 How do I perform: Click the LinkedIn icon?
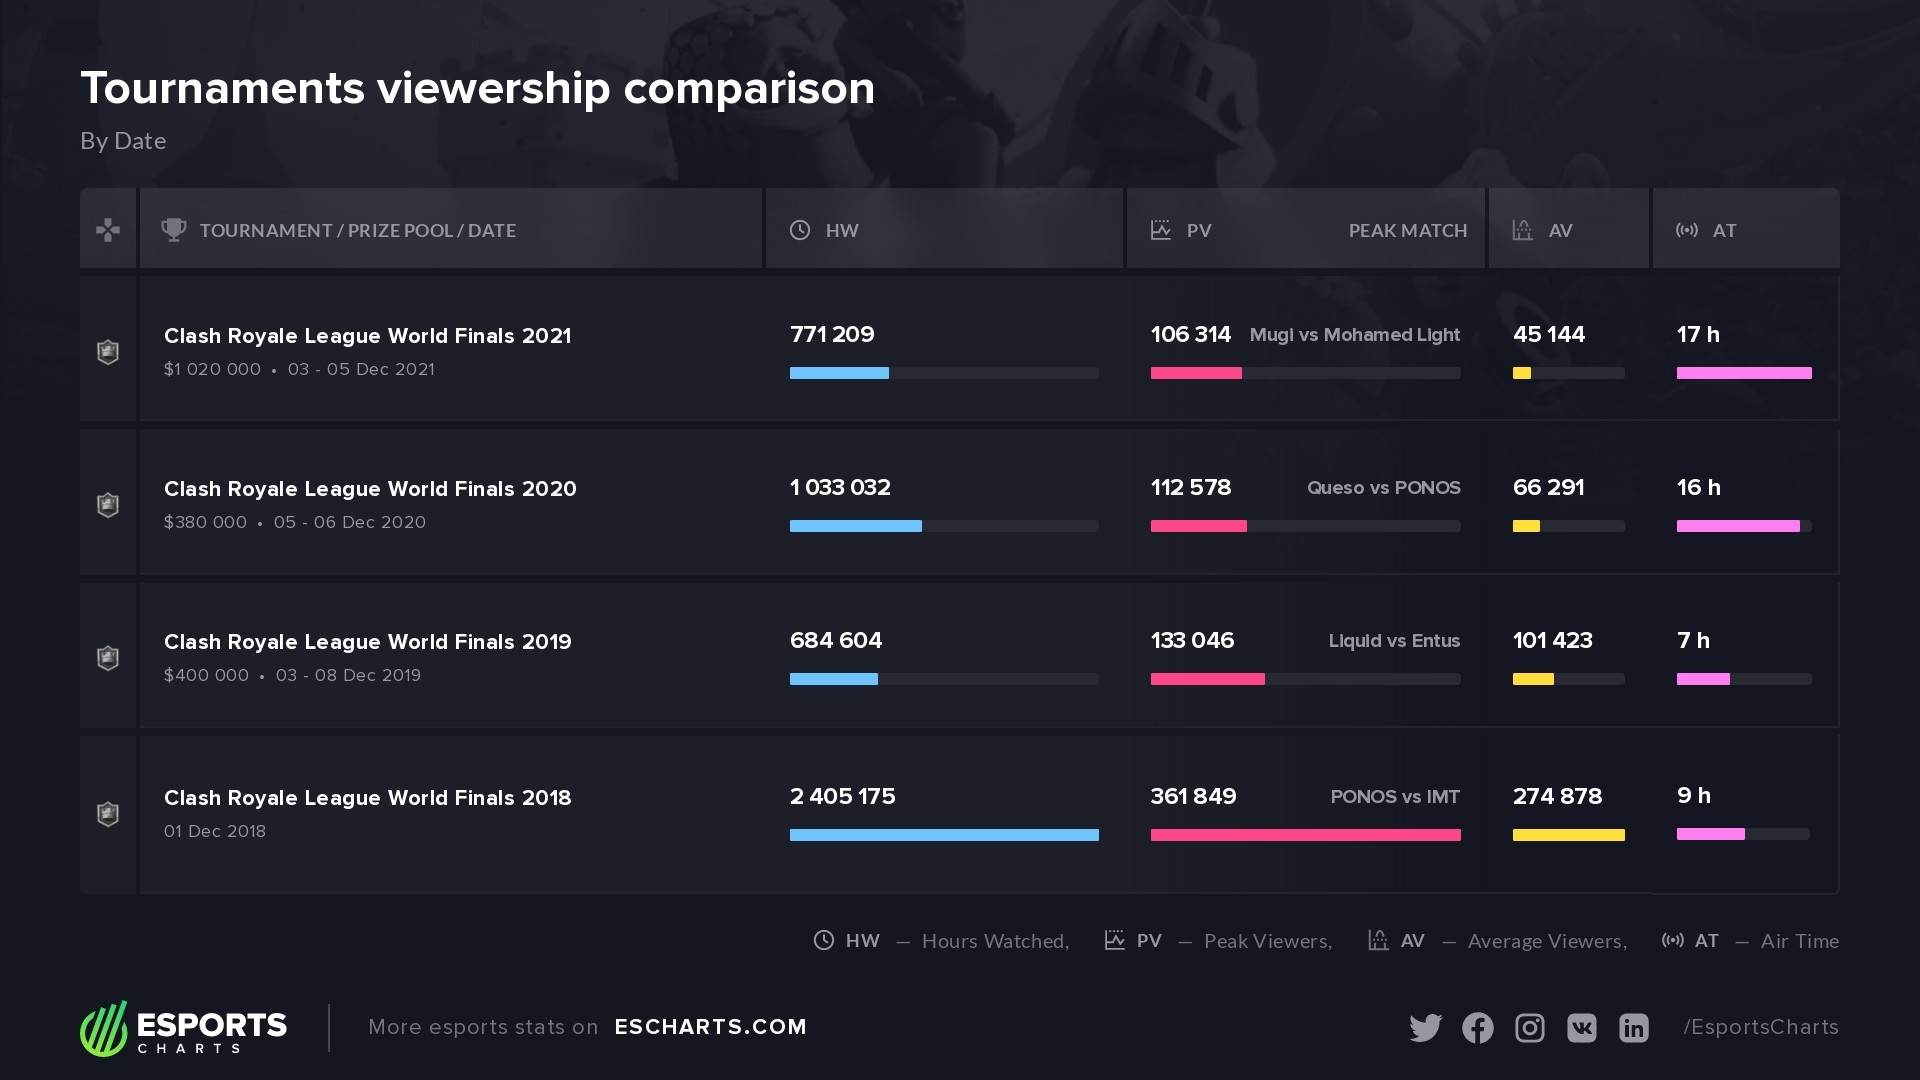(x=1634, y=1028)
